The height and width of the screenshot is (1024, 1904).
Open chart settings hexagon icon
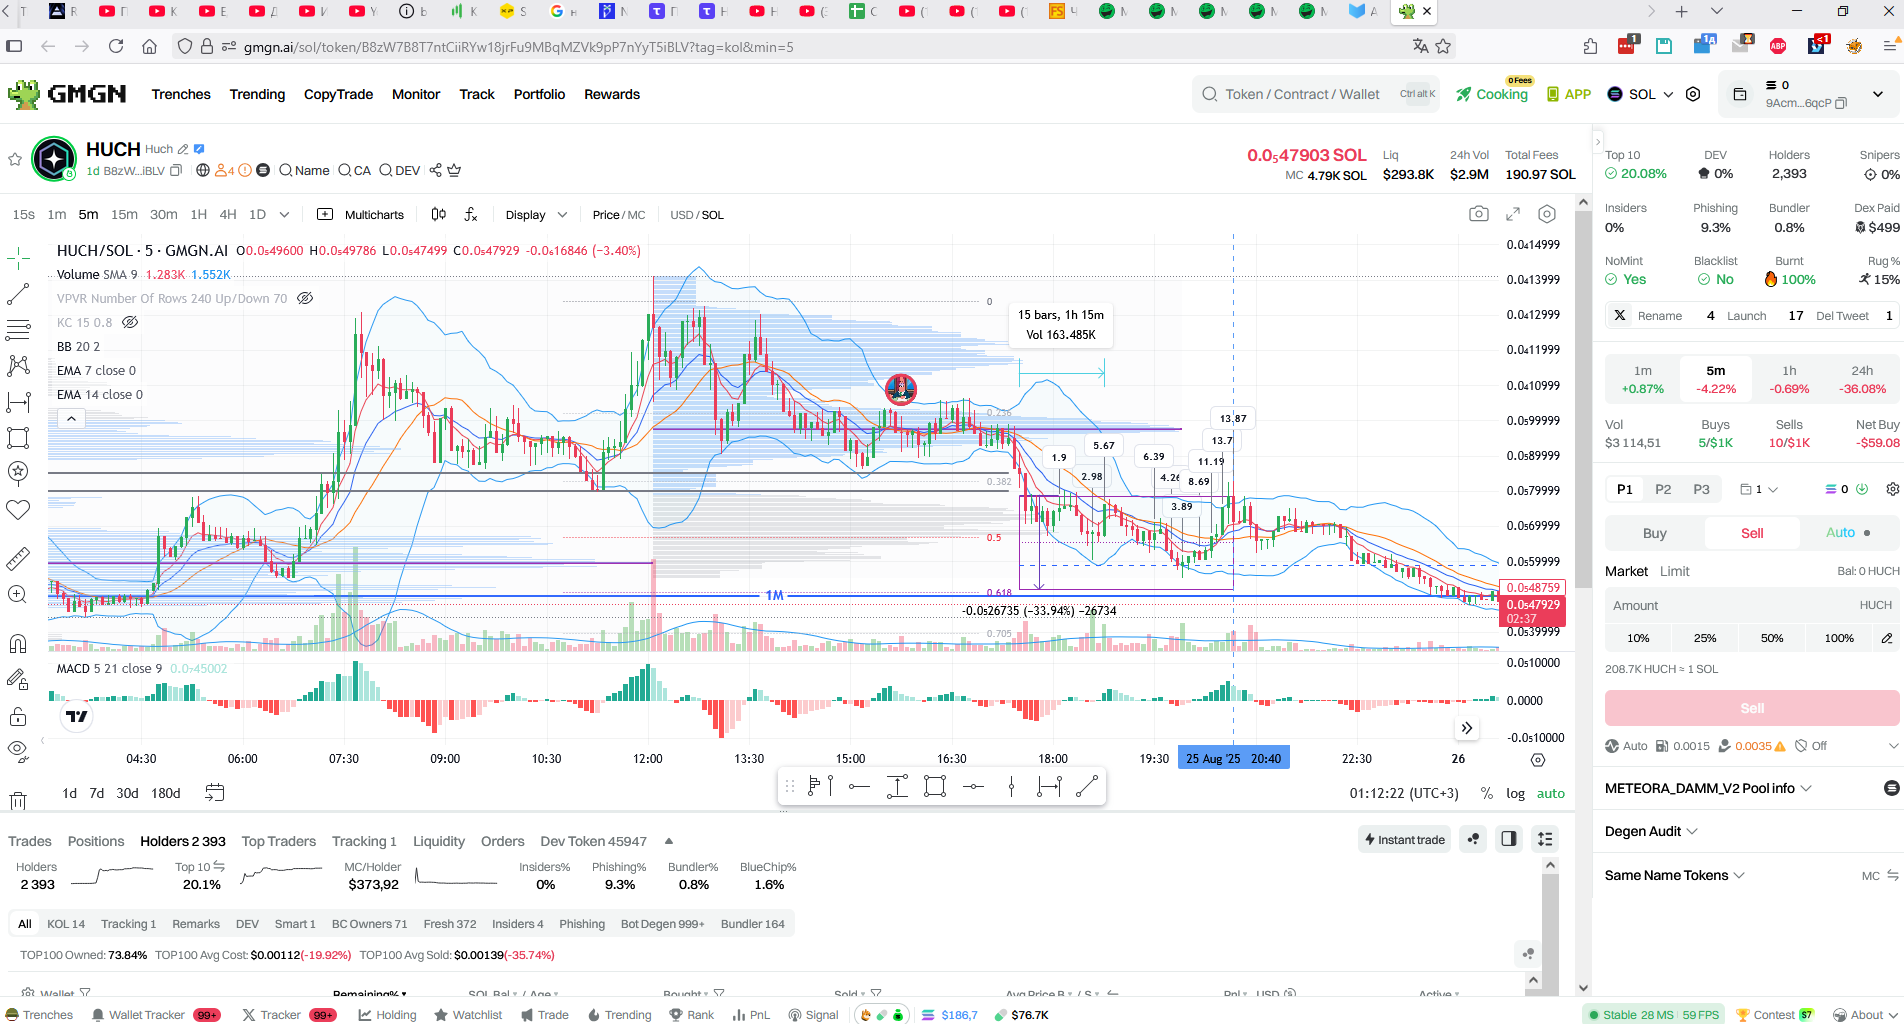(x=1547, y=214)
